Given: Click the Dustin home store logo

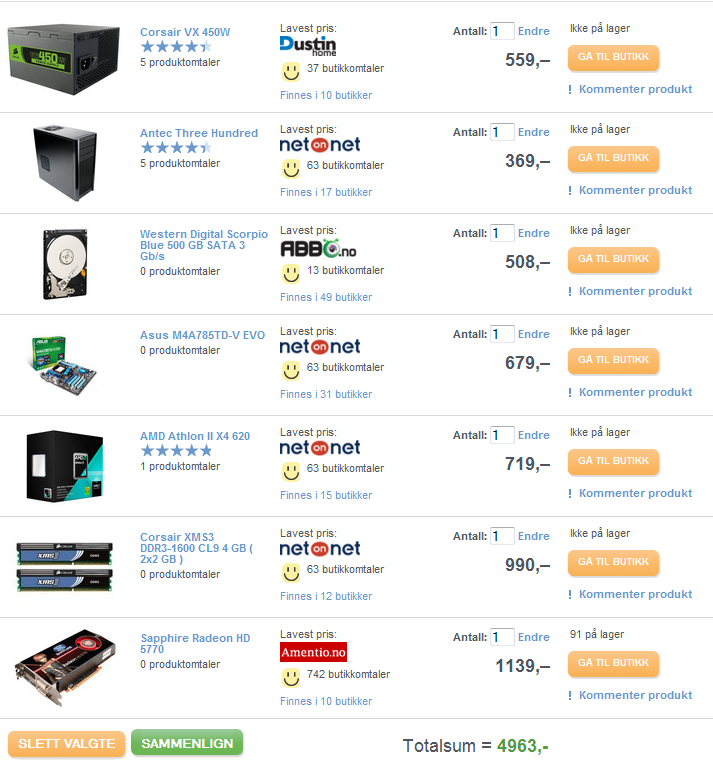Looking at the screenshot, I should click(308, 47).
